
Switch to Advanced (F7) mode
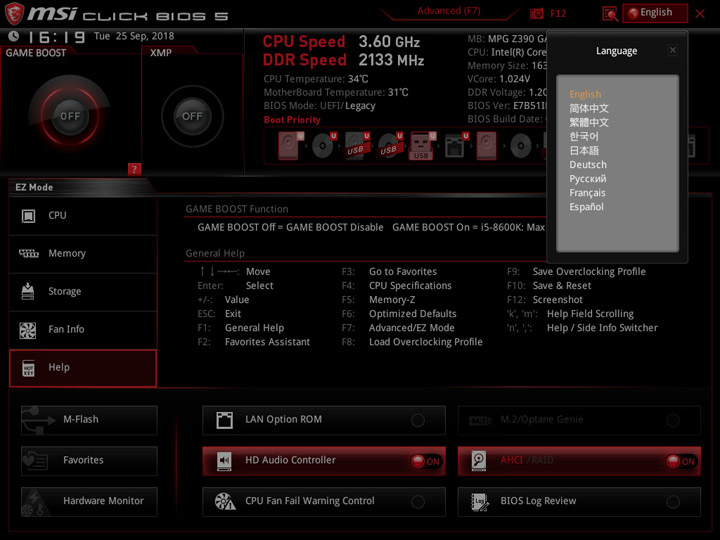[449, 11]
